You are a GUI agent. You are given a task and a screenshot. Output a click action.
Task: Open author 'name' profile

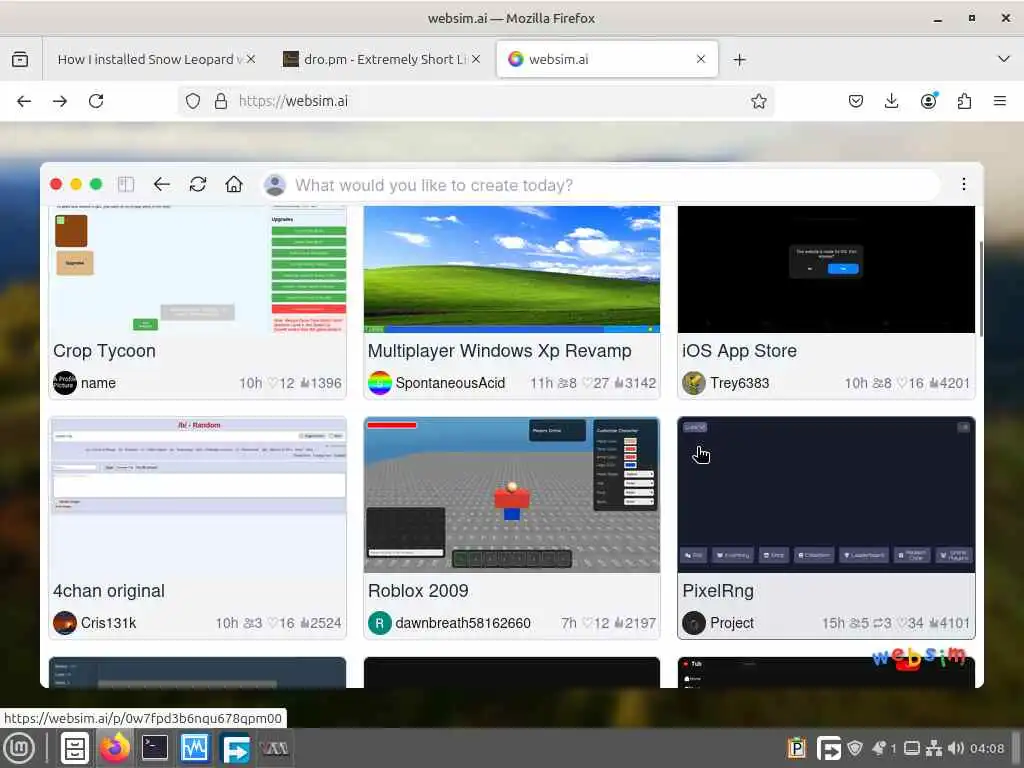pyautogui.click(x=85, y=383)
